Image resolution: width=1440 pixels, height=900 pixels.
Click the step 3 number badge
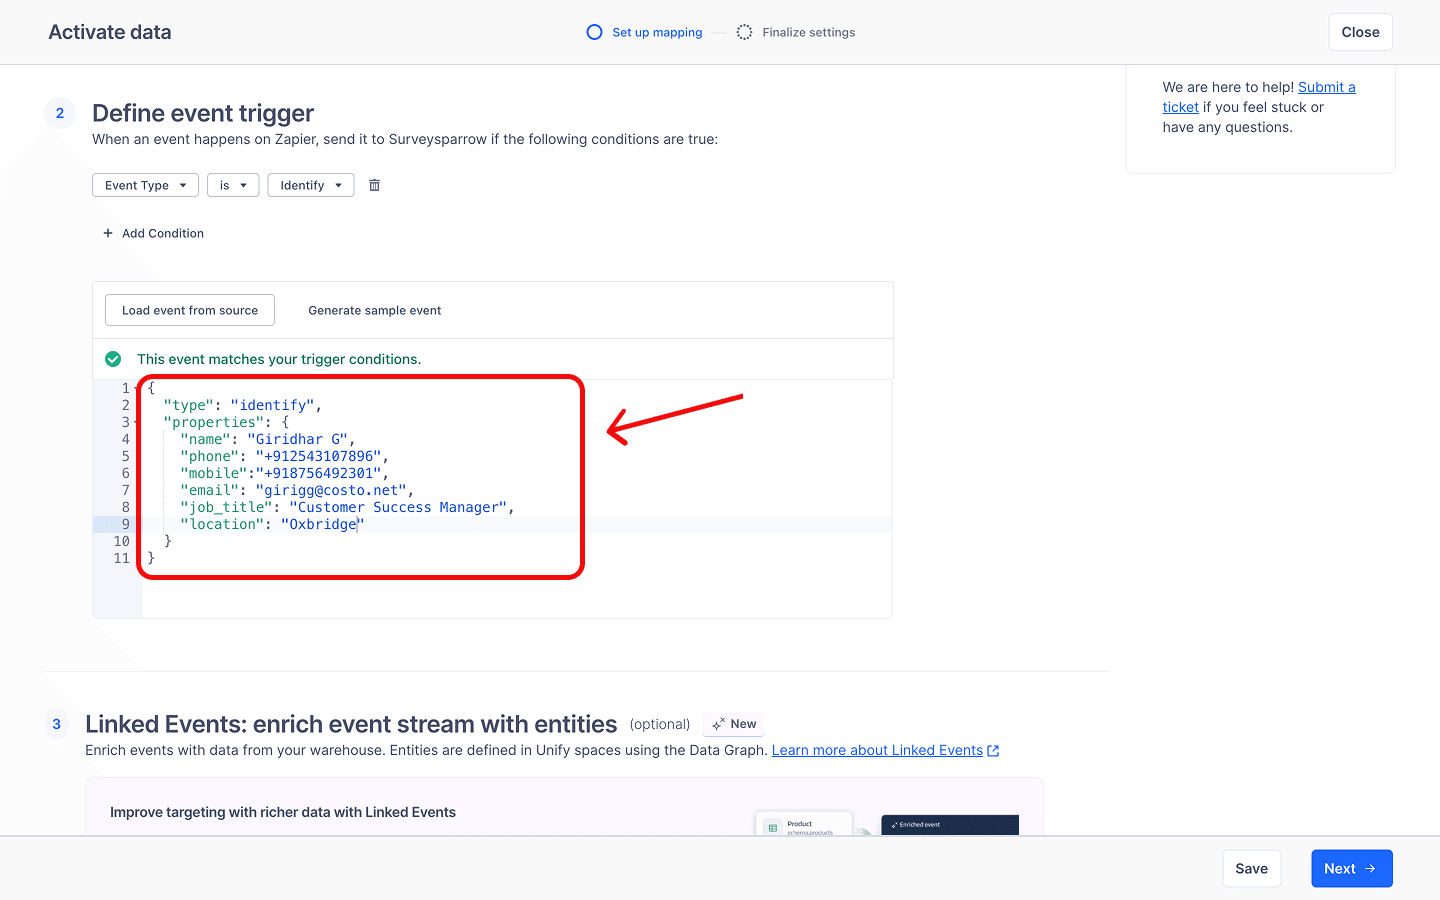(x=56, y=724)
